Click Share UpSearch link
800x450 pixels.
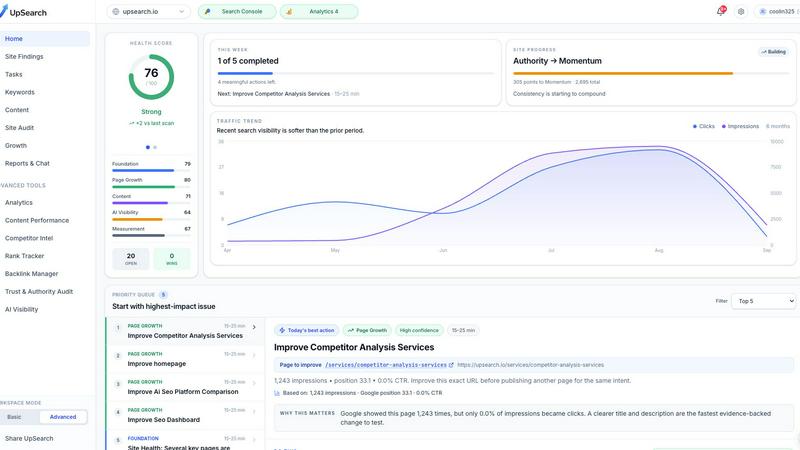(x=29, y=438)
